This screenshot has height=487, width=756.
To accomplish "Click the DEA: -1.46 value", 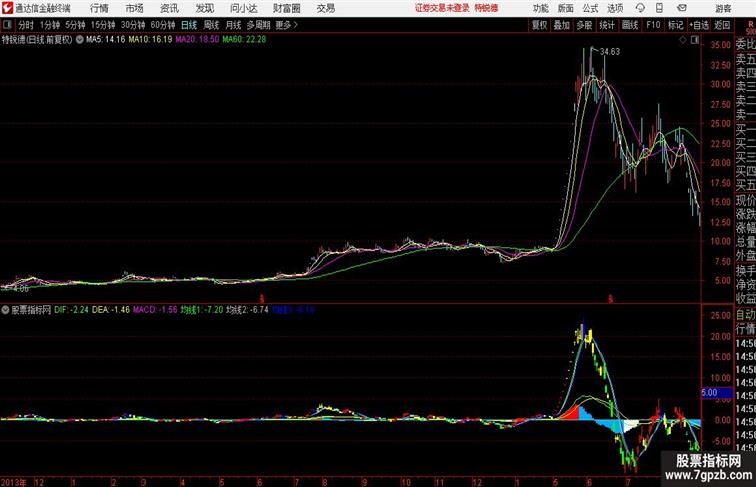I will coord(110,310).
